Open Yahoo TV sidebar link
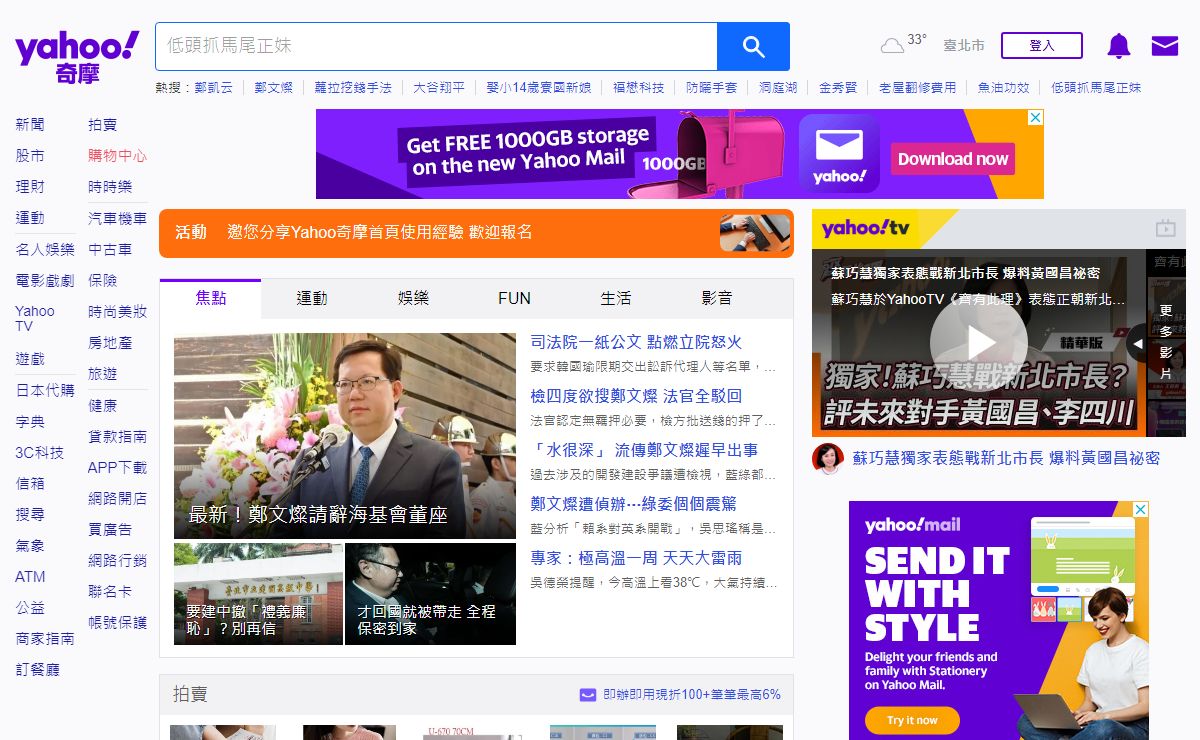1200x740 pixels. [x=35, y=318]
